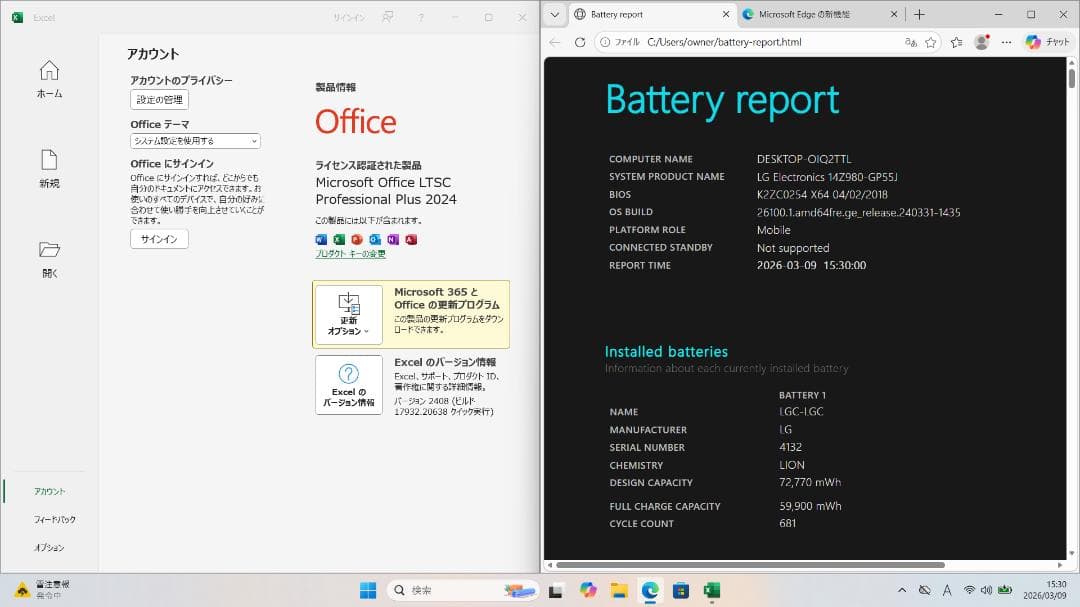Click the OneNote app icon under product info
This screenshot has width=1080, height=607.
click(x=393, y=240)
